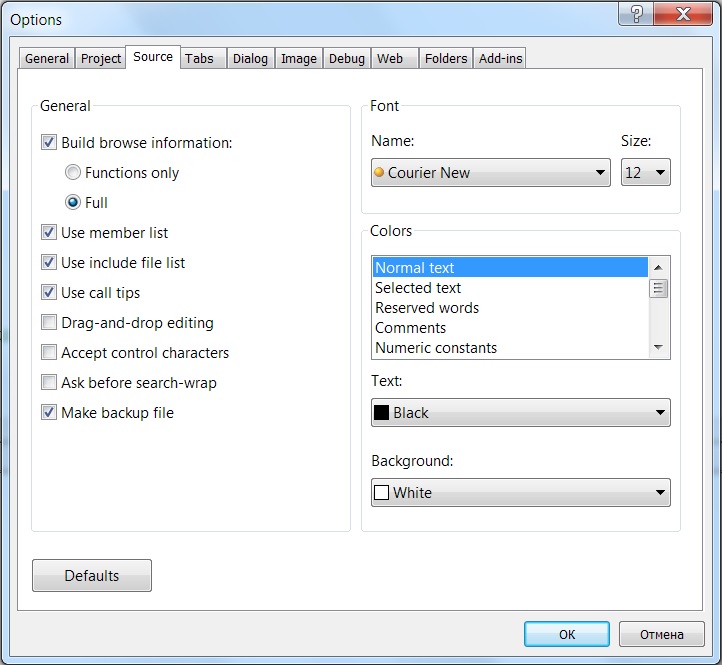Switch to the Debug tab
Screen dimensions: 722x665
click(347, 59)
